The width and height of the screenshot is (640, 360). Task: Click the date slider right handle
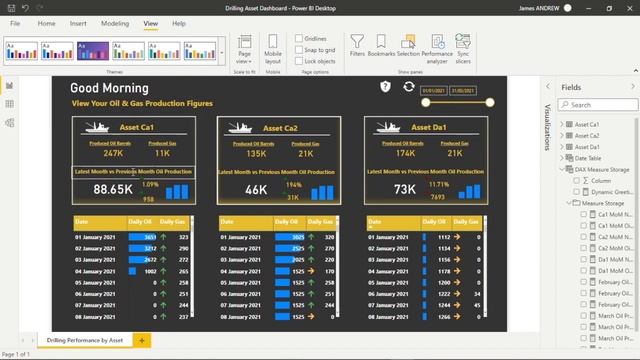click(x=490, y=102)
